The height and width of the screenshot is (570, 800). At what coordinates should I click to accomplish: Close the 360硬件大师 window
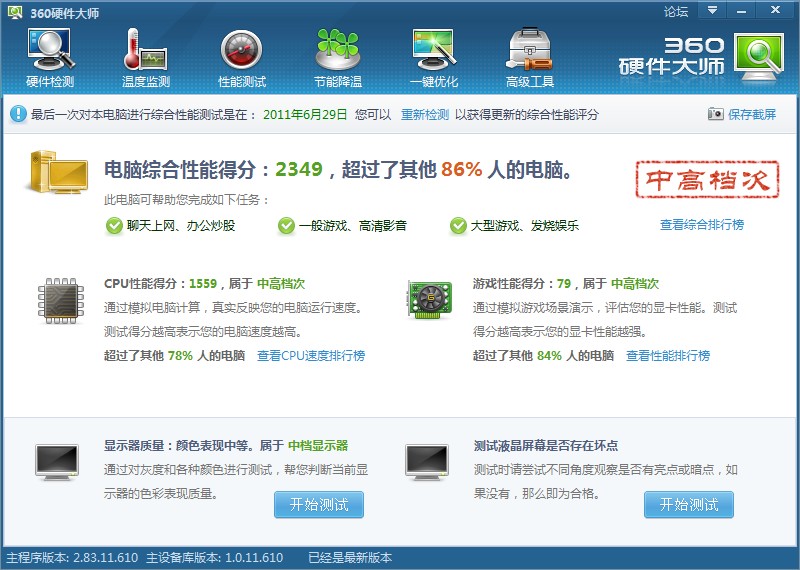[x=776, y=10]
